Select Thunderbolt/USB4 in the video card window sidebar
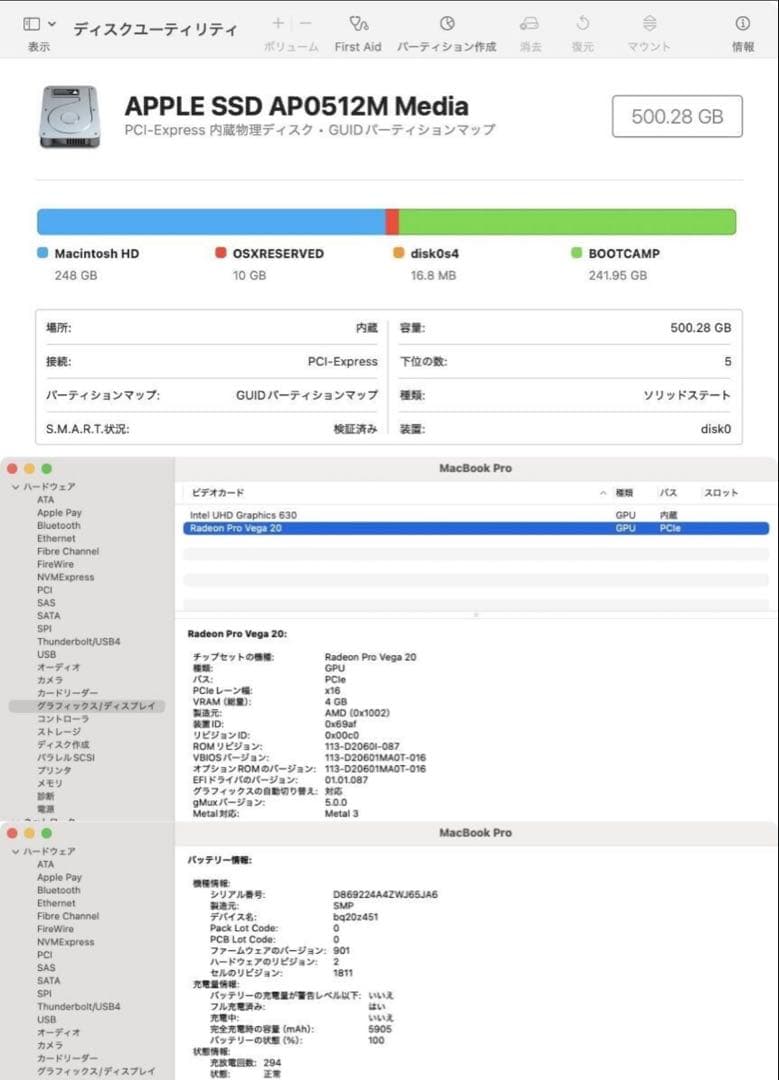This screenshot has width=779, height=1080. click(x=79, y=641)
